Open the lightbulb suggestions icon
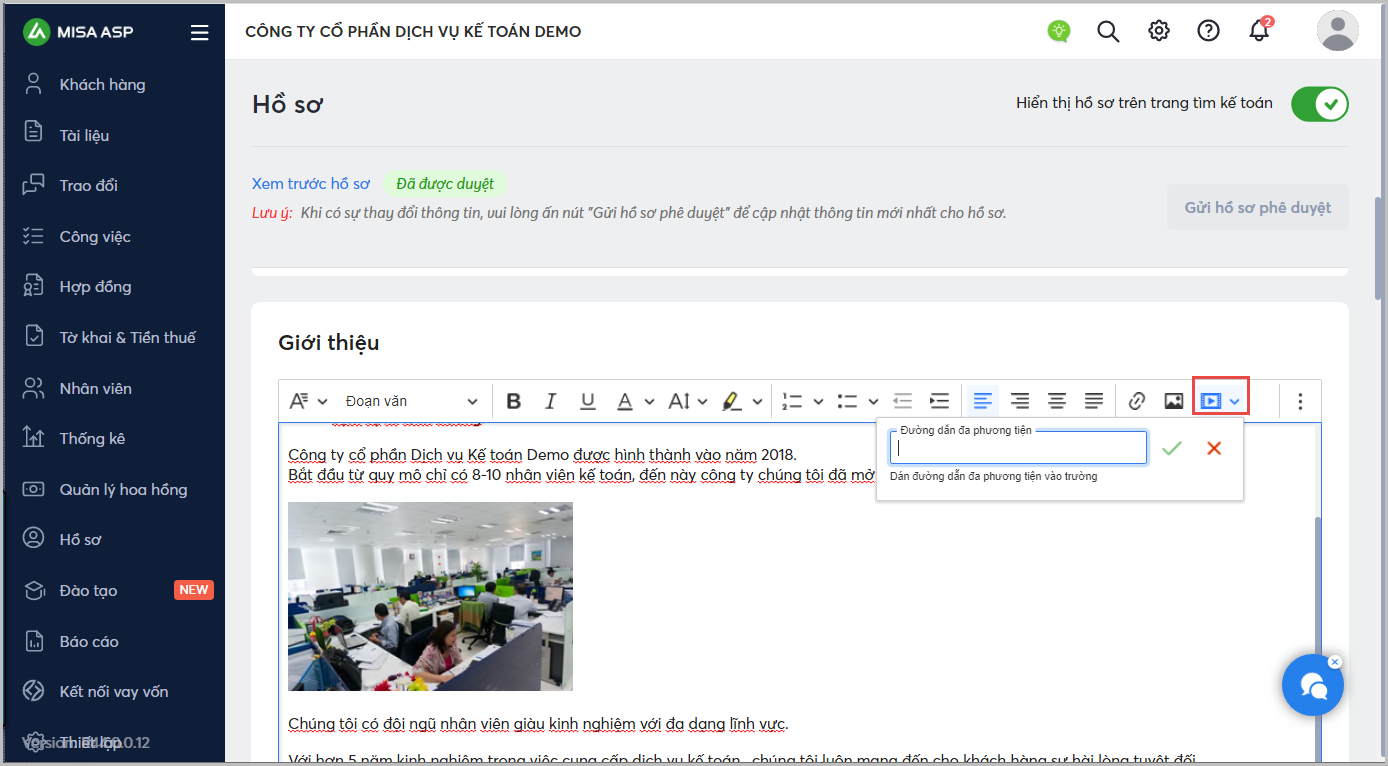1388x766 pixels. click(1058, 31)
